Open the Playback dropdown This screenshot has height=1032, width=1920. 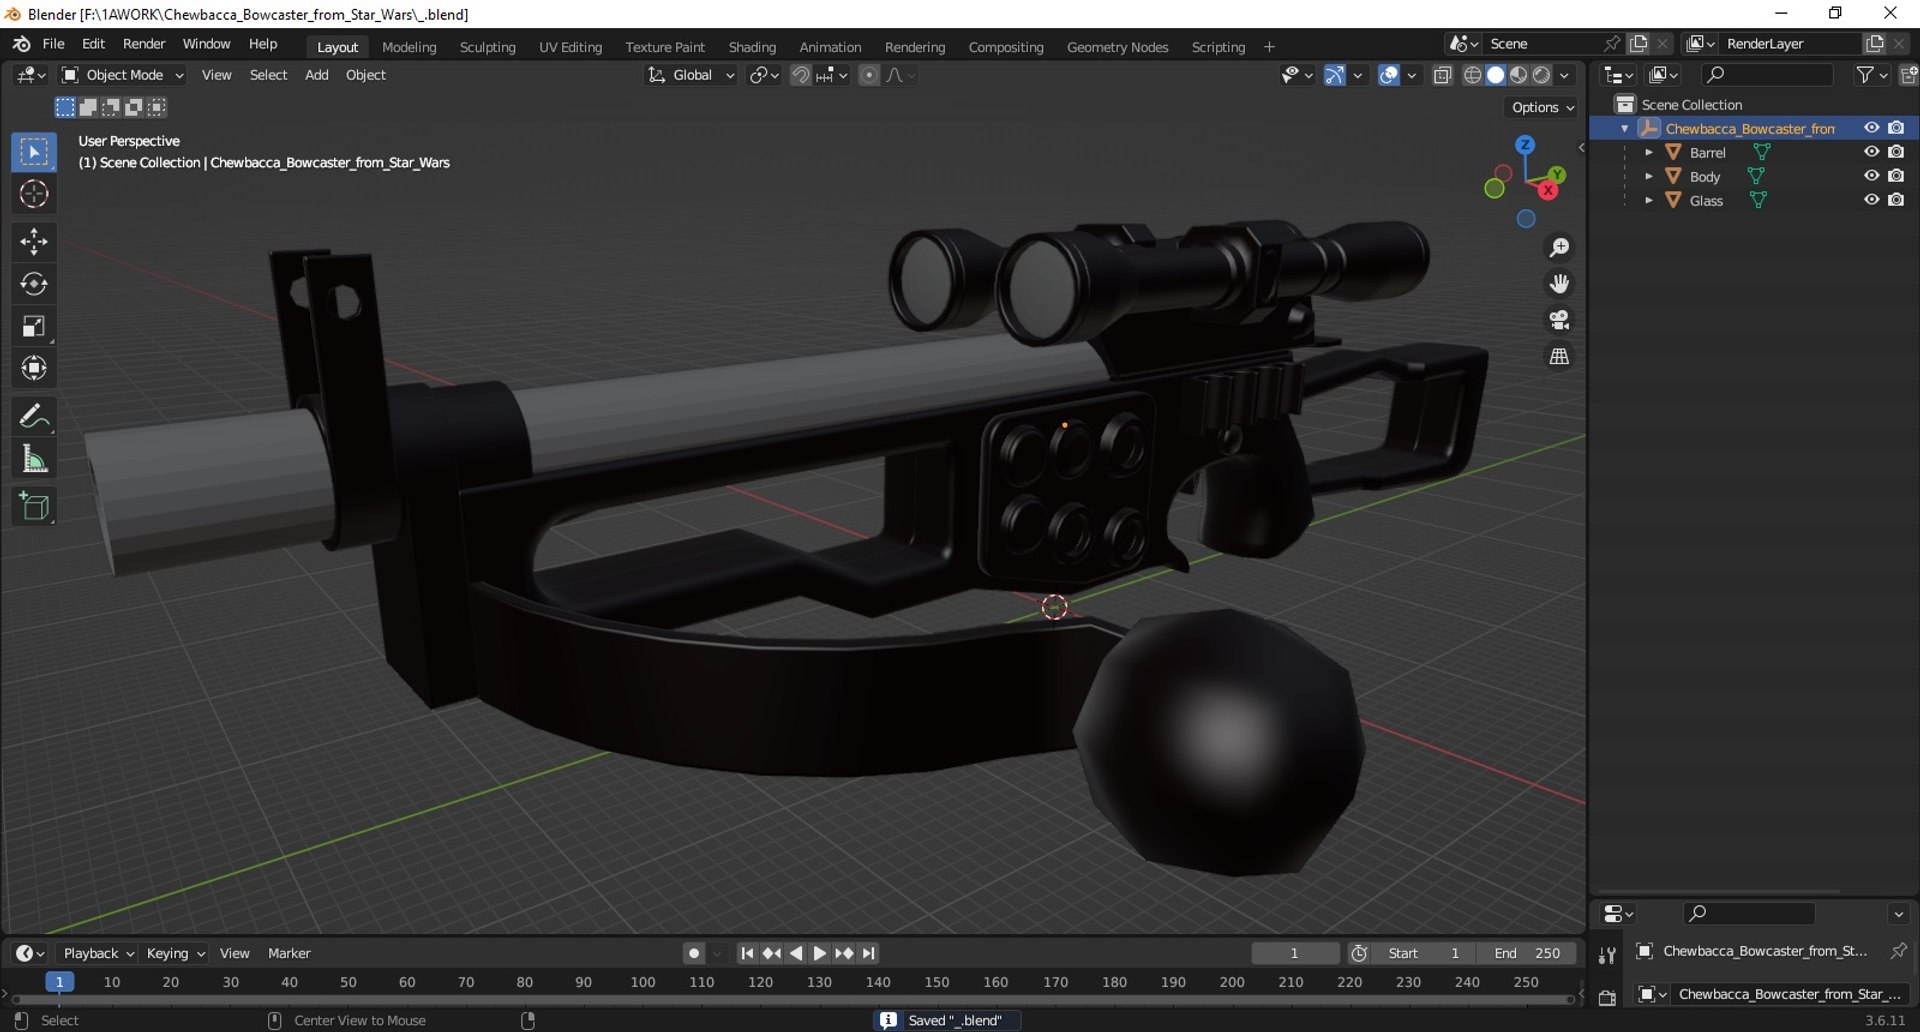[x=98, y=953]
